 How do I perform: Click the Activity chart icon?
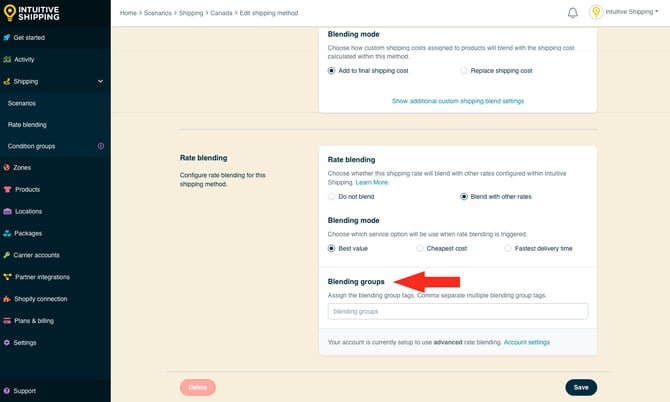pyautogui.click(x=7, y=59)
